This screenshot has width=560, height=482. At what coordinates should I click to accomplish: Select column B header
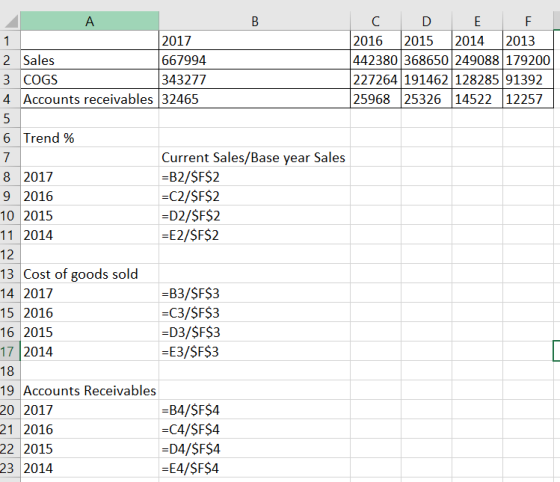[x=255, y=21]
